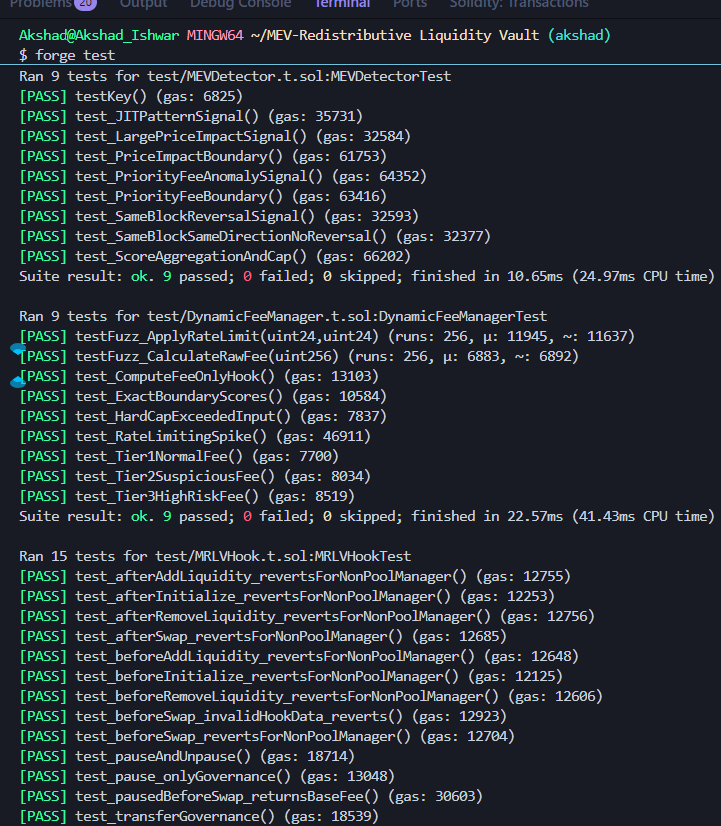Click 'test_beforeRemoveLiquidity_revertsForNonPoolManager()' test name
The image size is (721, 826).
coord(287,697)
